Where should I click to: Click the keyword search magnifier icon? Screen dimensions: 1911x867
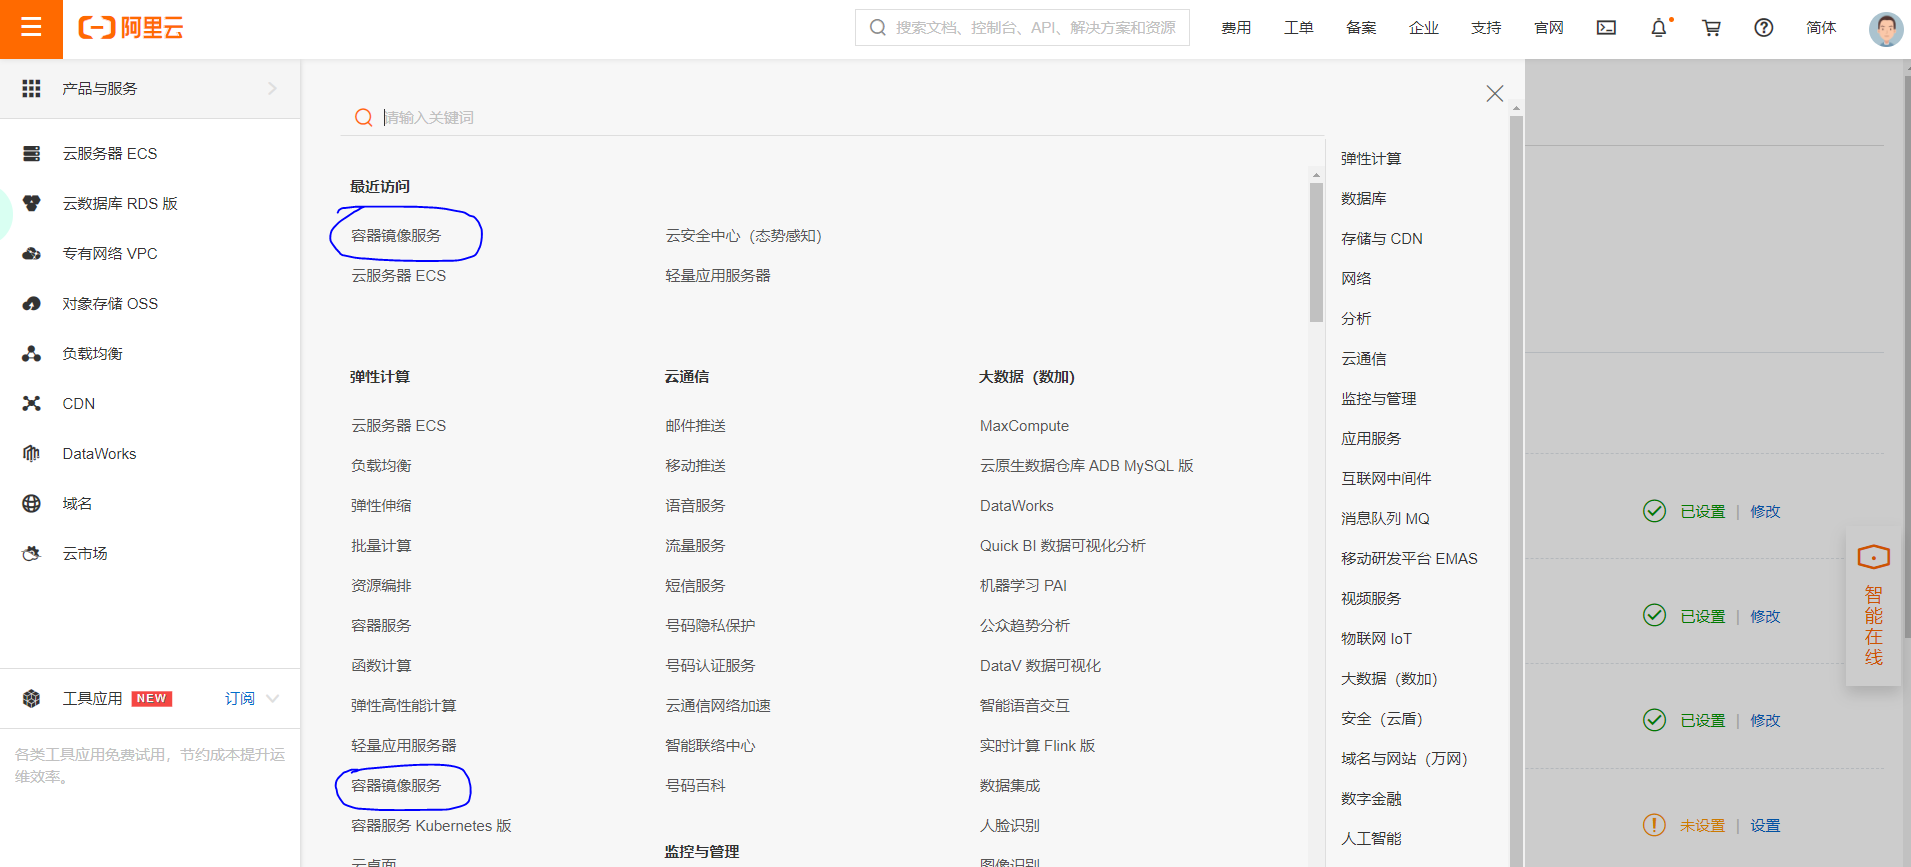364,118
